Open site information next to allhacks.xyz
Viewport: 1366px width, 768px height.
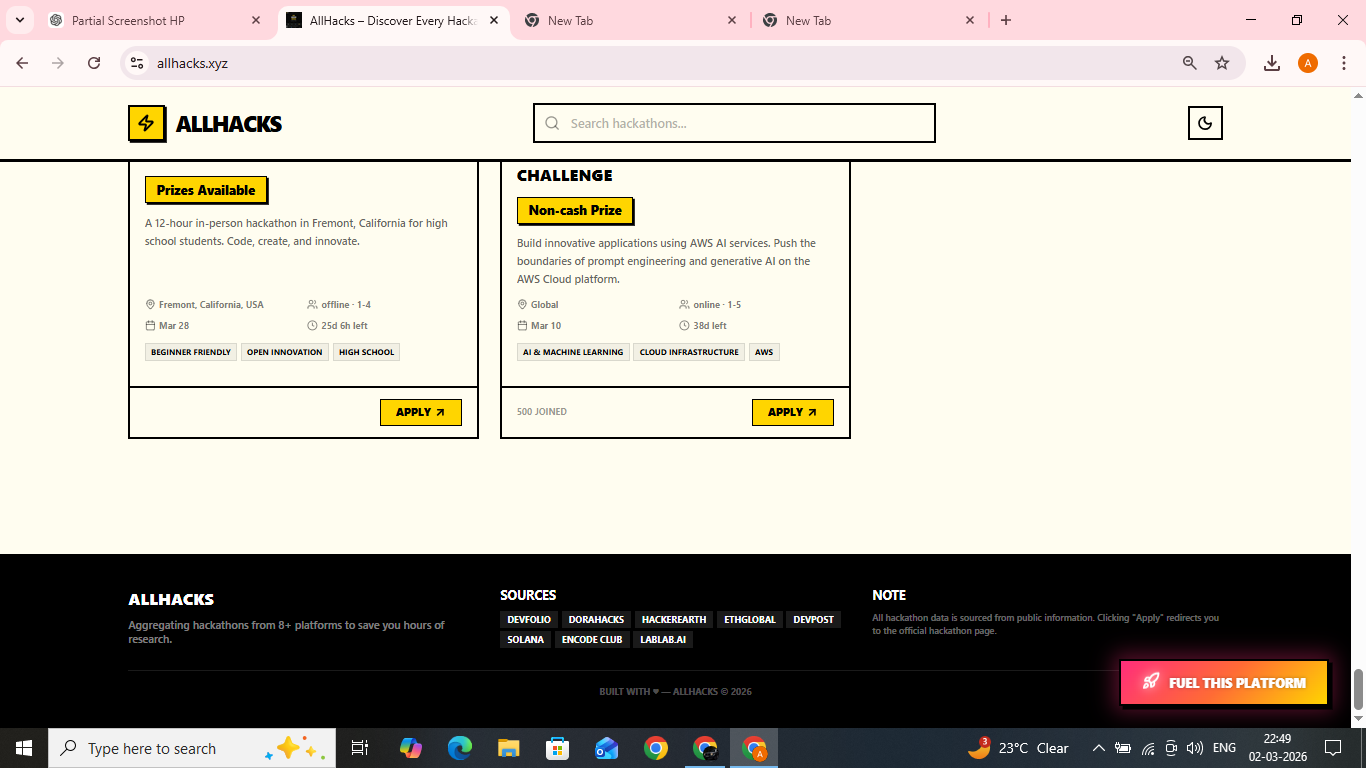tap(136, 62)
